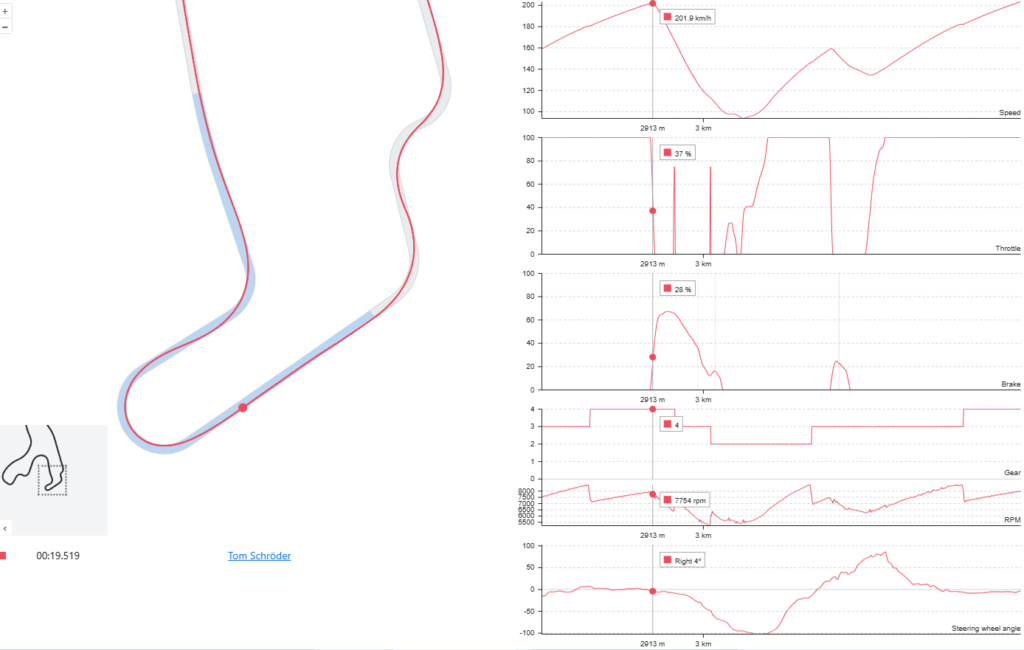Click the map zoom out minus button
This screenshot has height=650, width=1024.
click(5, 27)
